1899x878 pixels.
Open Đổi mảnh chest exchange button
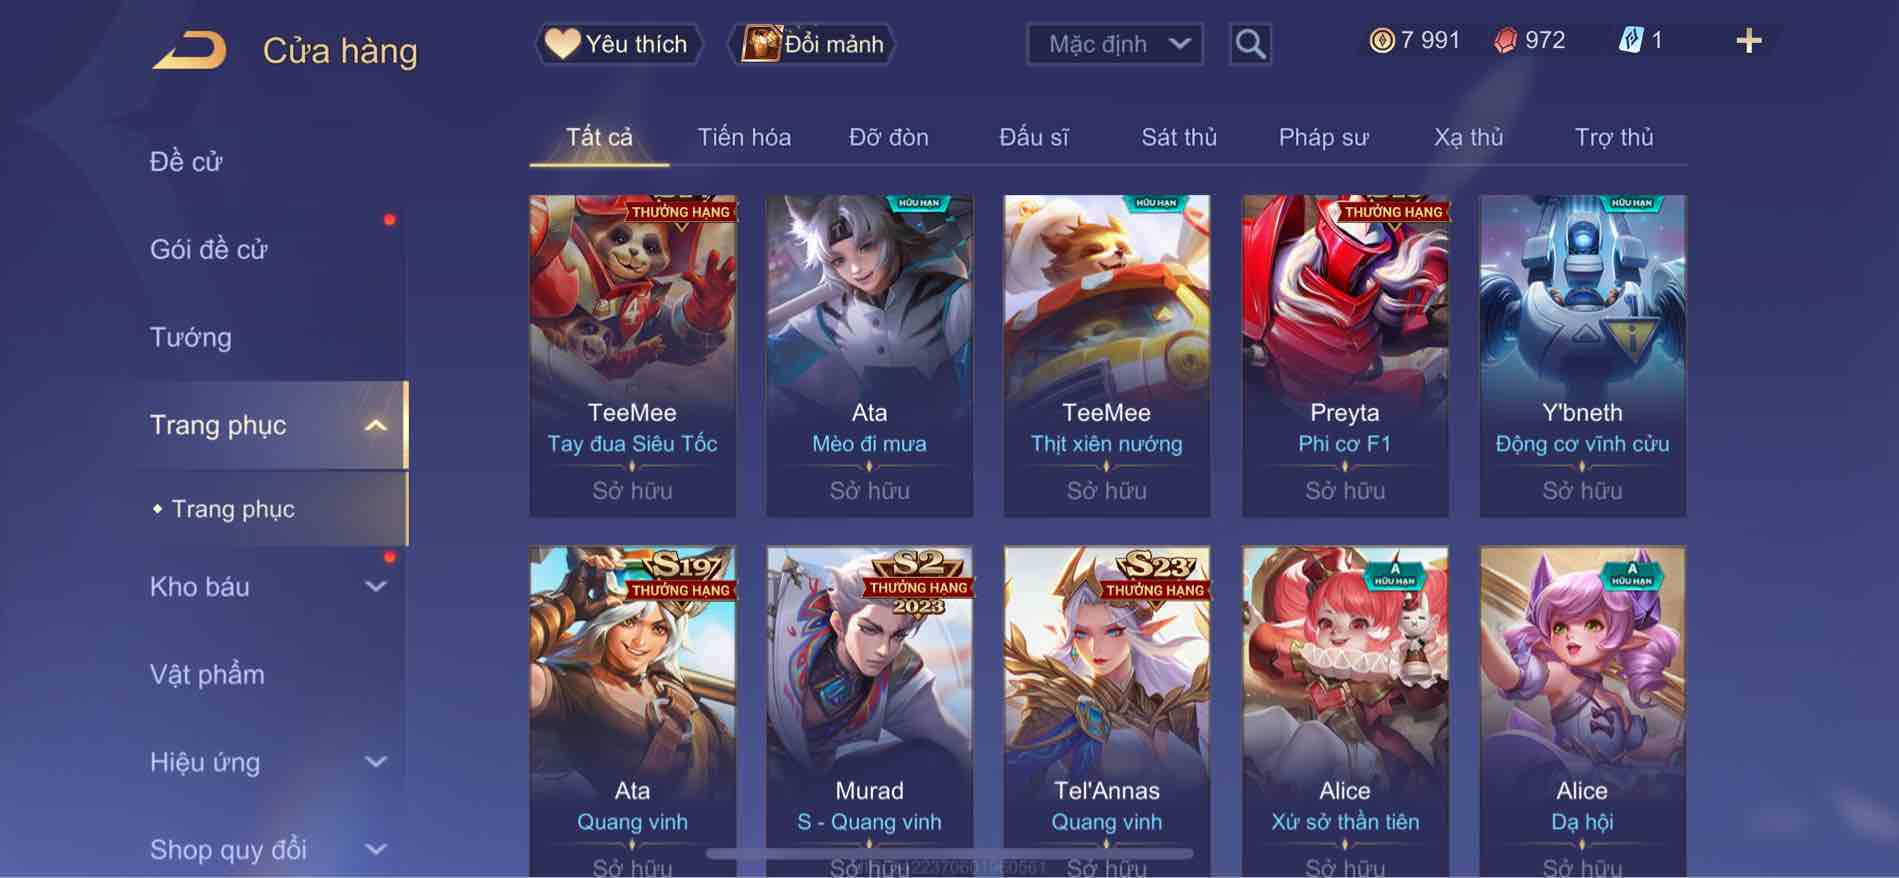(x=812, y=44)
